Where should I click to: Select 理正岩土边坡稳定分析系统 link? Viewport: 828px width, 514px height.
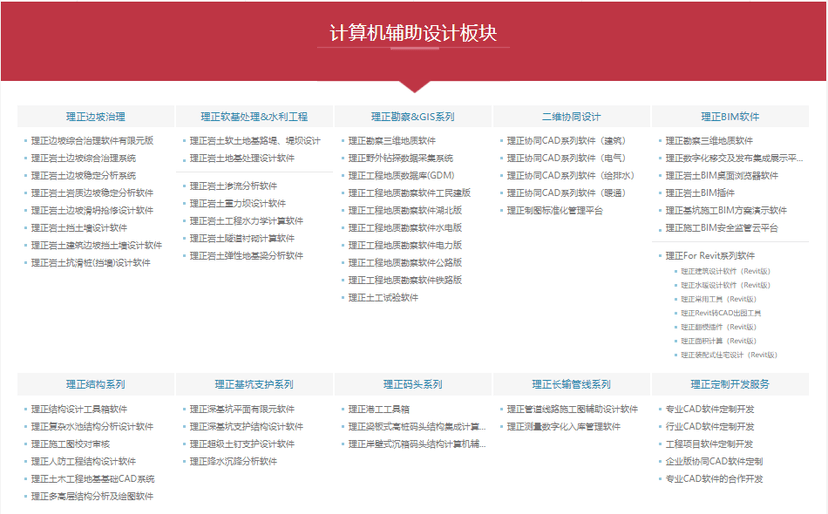click(83, 175)
